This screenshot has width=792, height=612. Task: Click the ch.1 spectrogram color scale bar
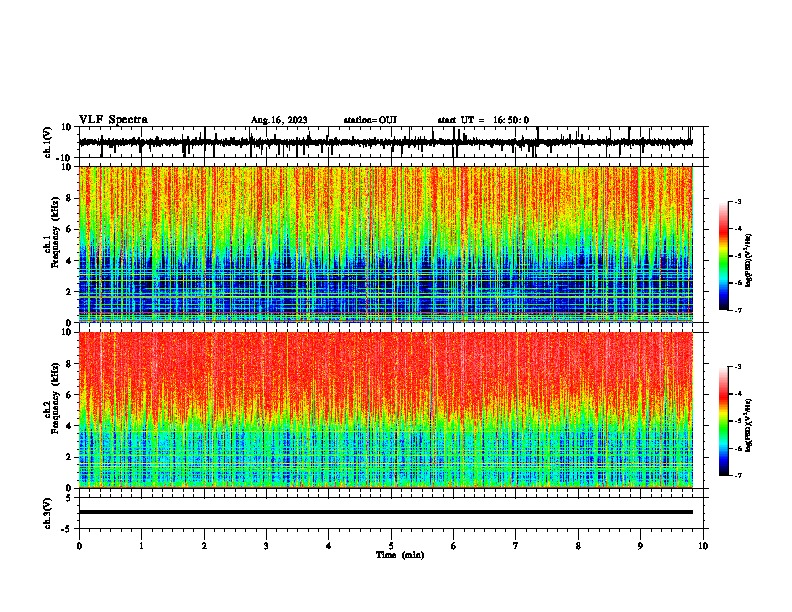[723, 256]
